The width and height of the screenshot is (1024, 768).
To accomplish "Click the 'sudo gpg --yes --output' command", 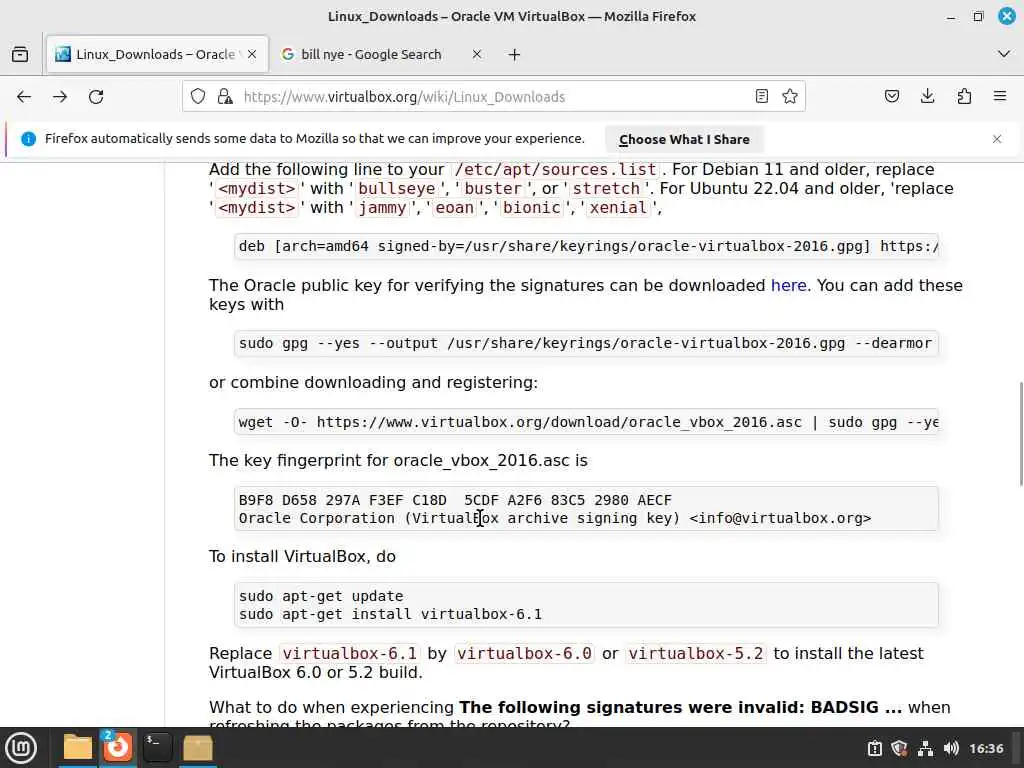I will click(586, 344).
